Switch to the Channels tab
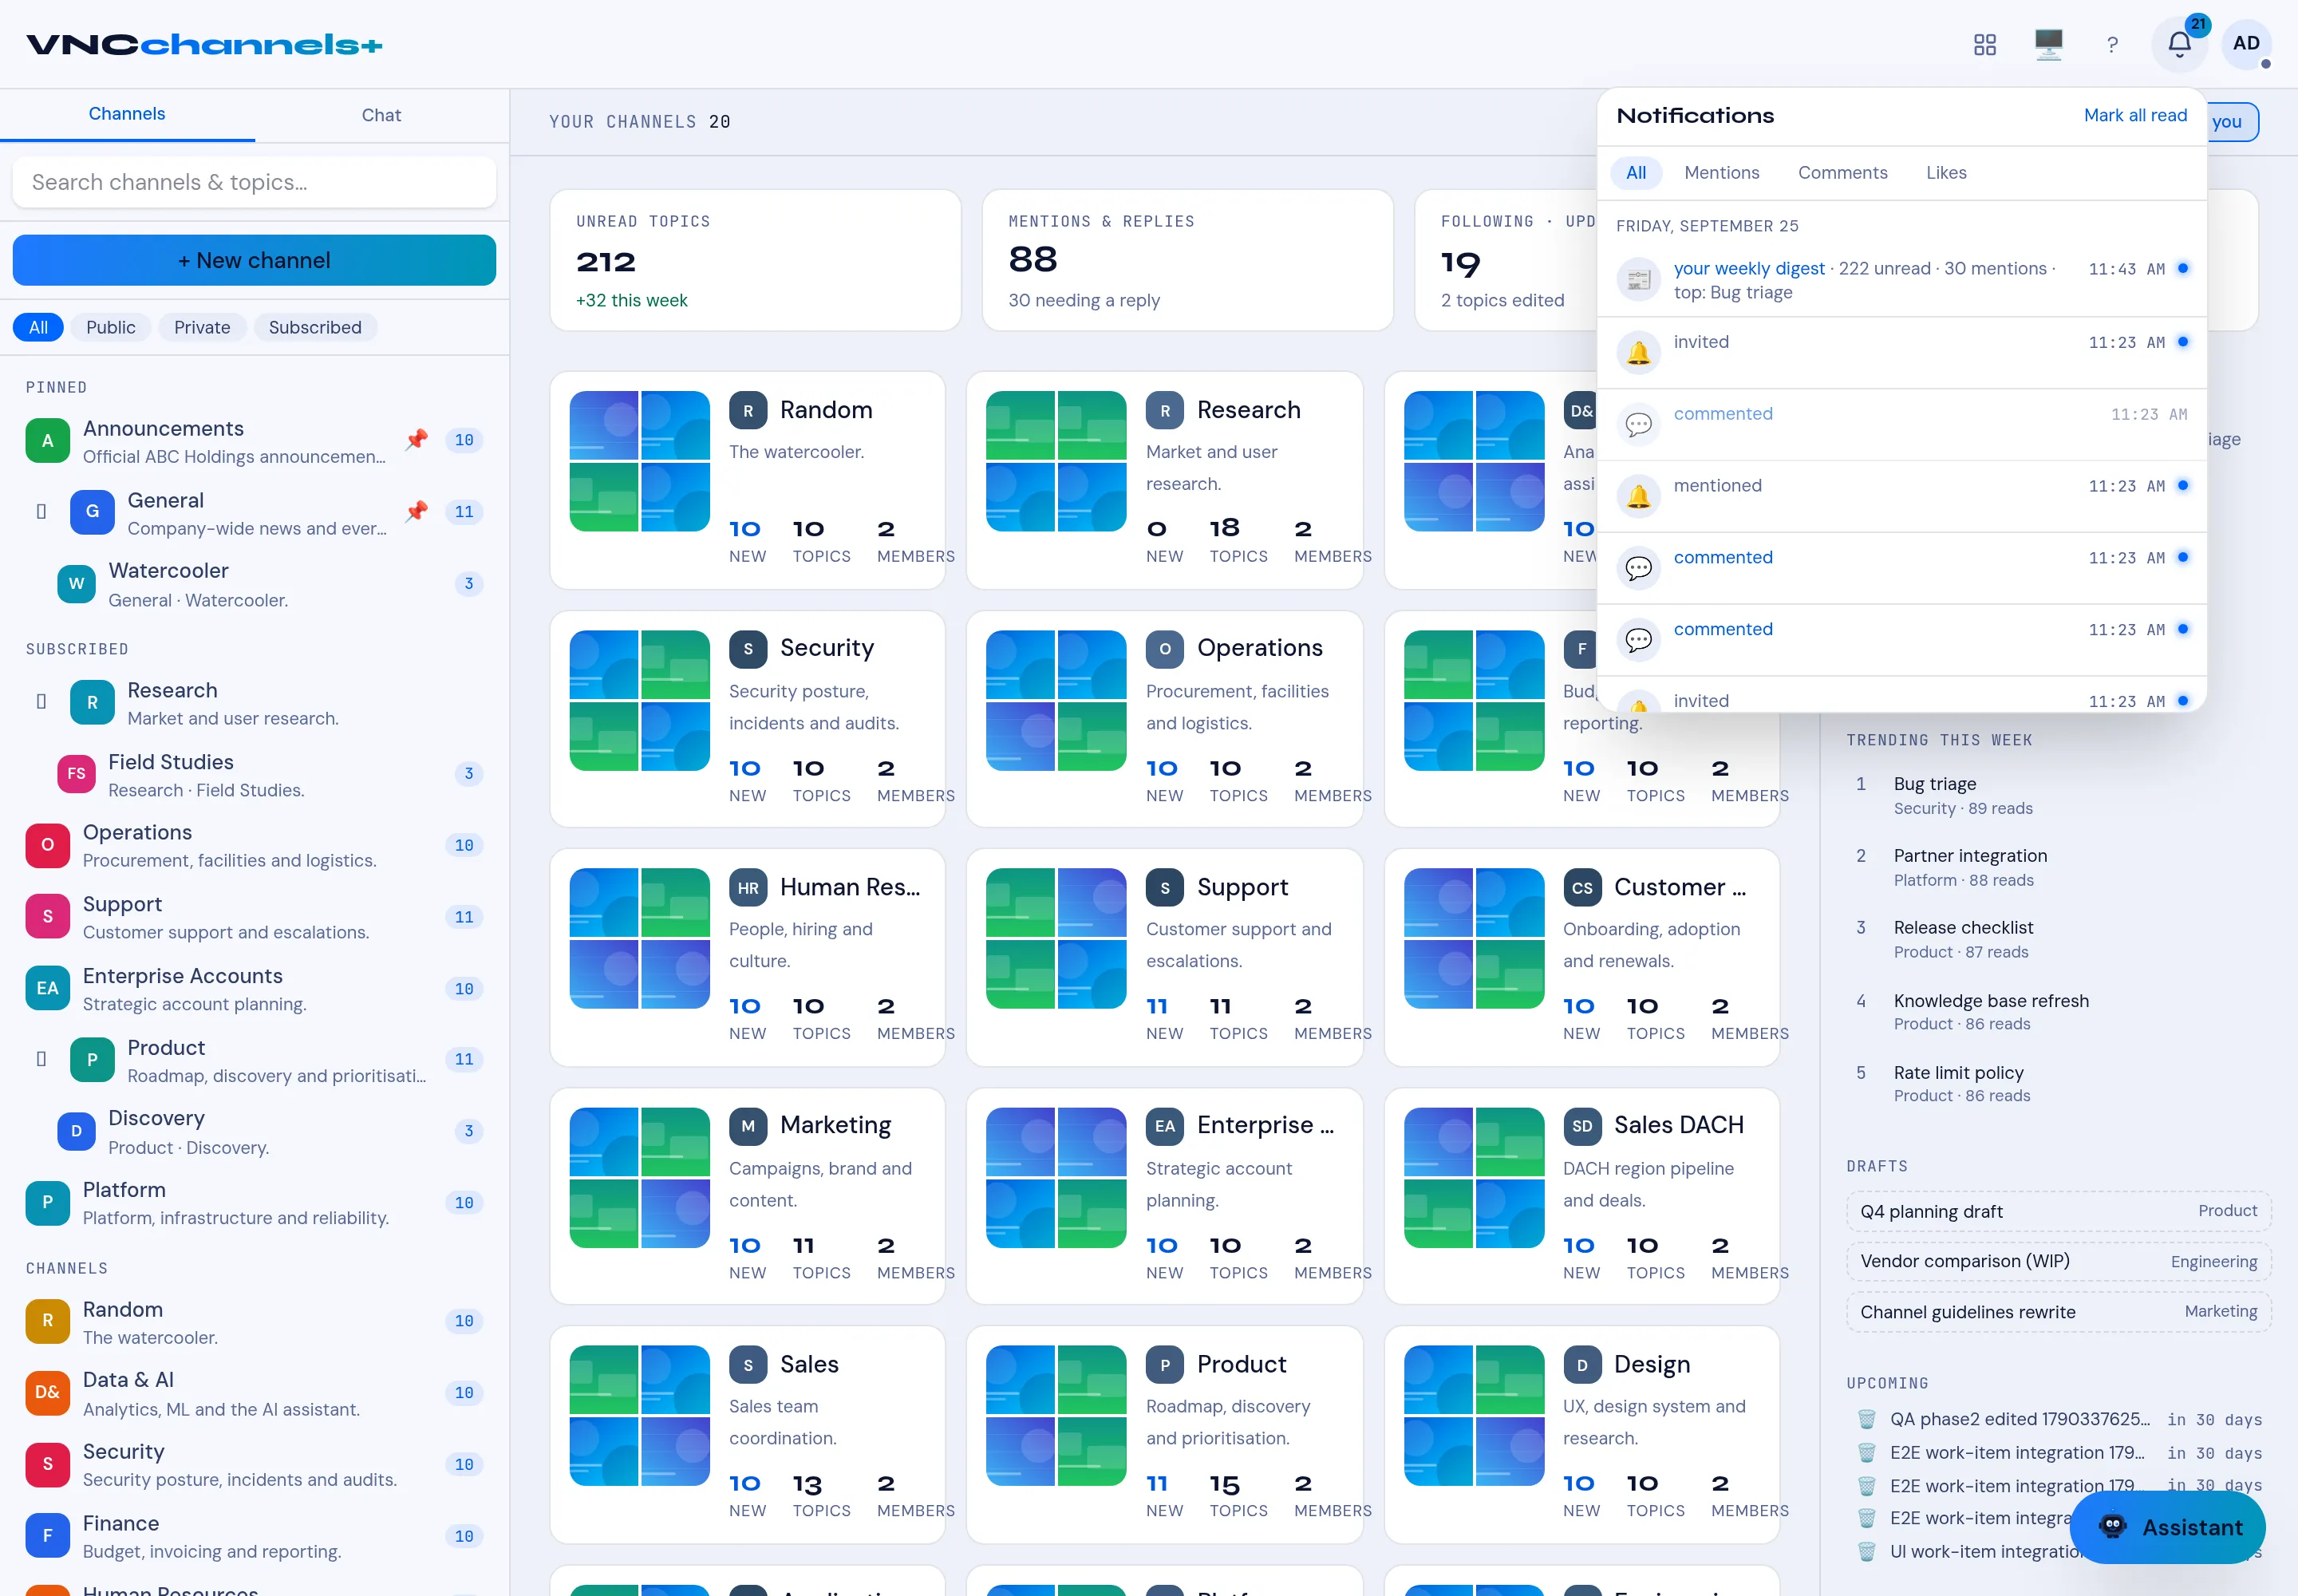Image resolution: width=2298 pixels, height=1596 pixels. coord(127,114)
